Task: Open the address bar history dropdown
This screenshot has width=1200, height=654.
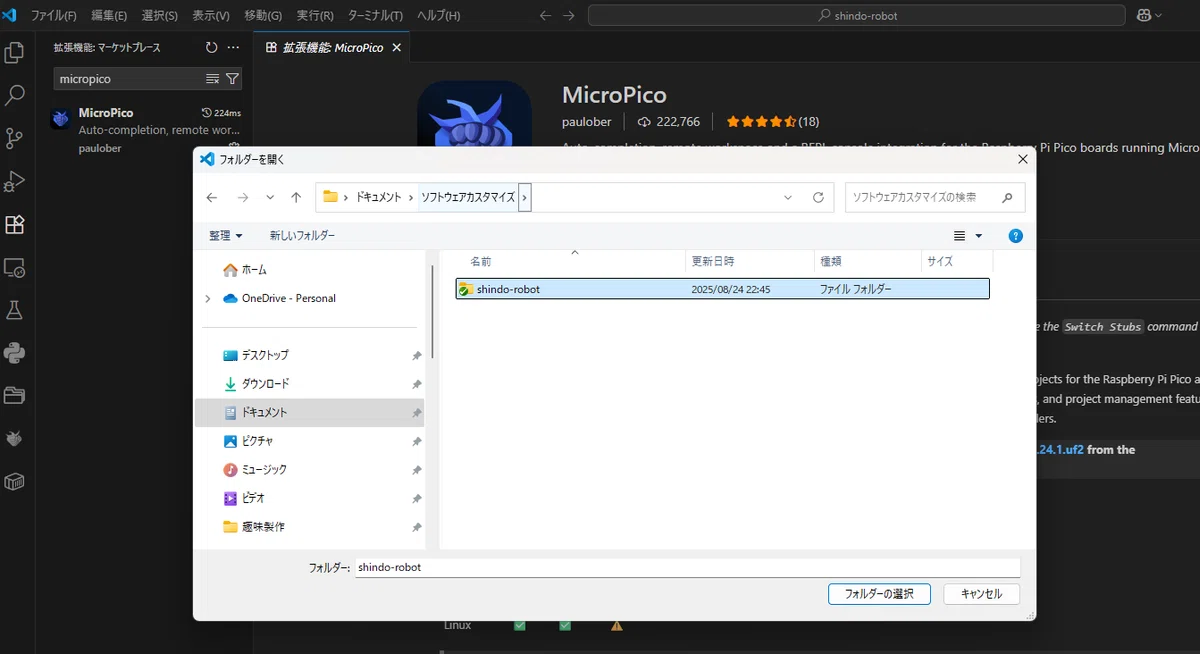Action: pos(788,197)
